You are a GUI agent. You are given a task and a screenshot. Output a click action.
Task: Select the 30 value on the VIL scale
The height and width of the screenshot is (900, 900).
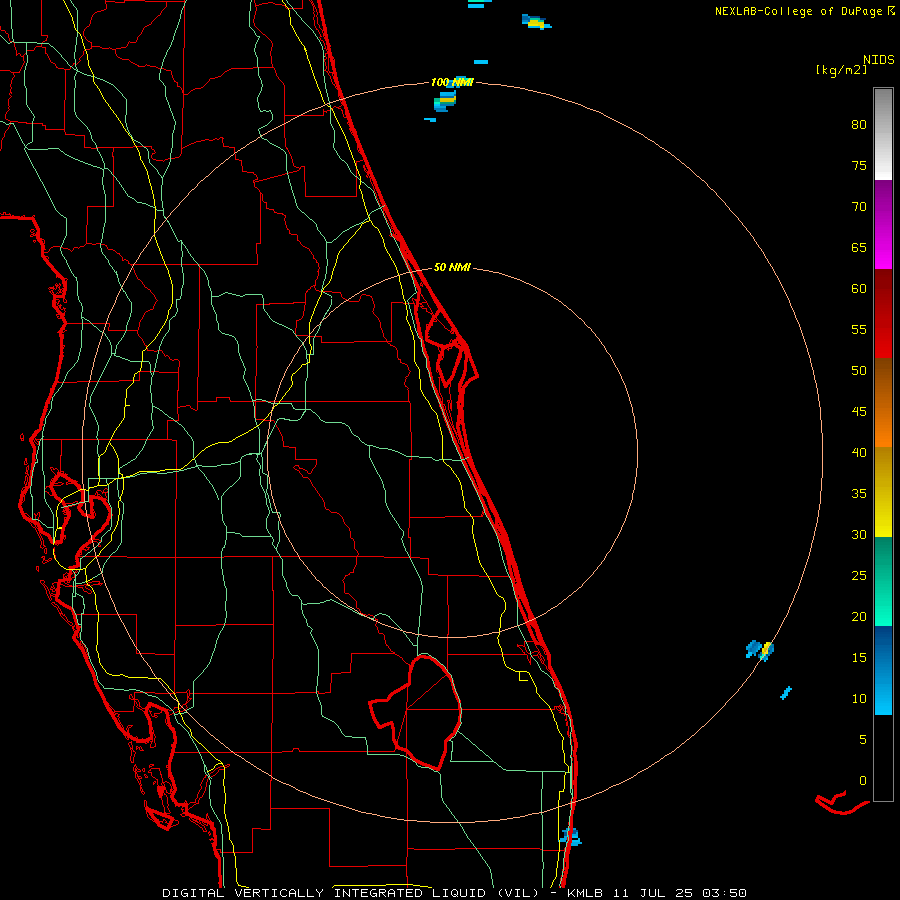tap(859, 534)
